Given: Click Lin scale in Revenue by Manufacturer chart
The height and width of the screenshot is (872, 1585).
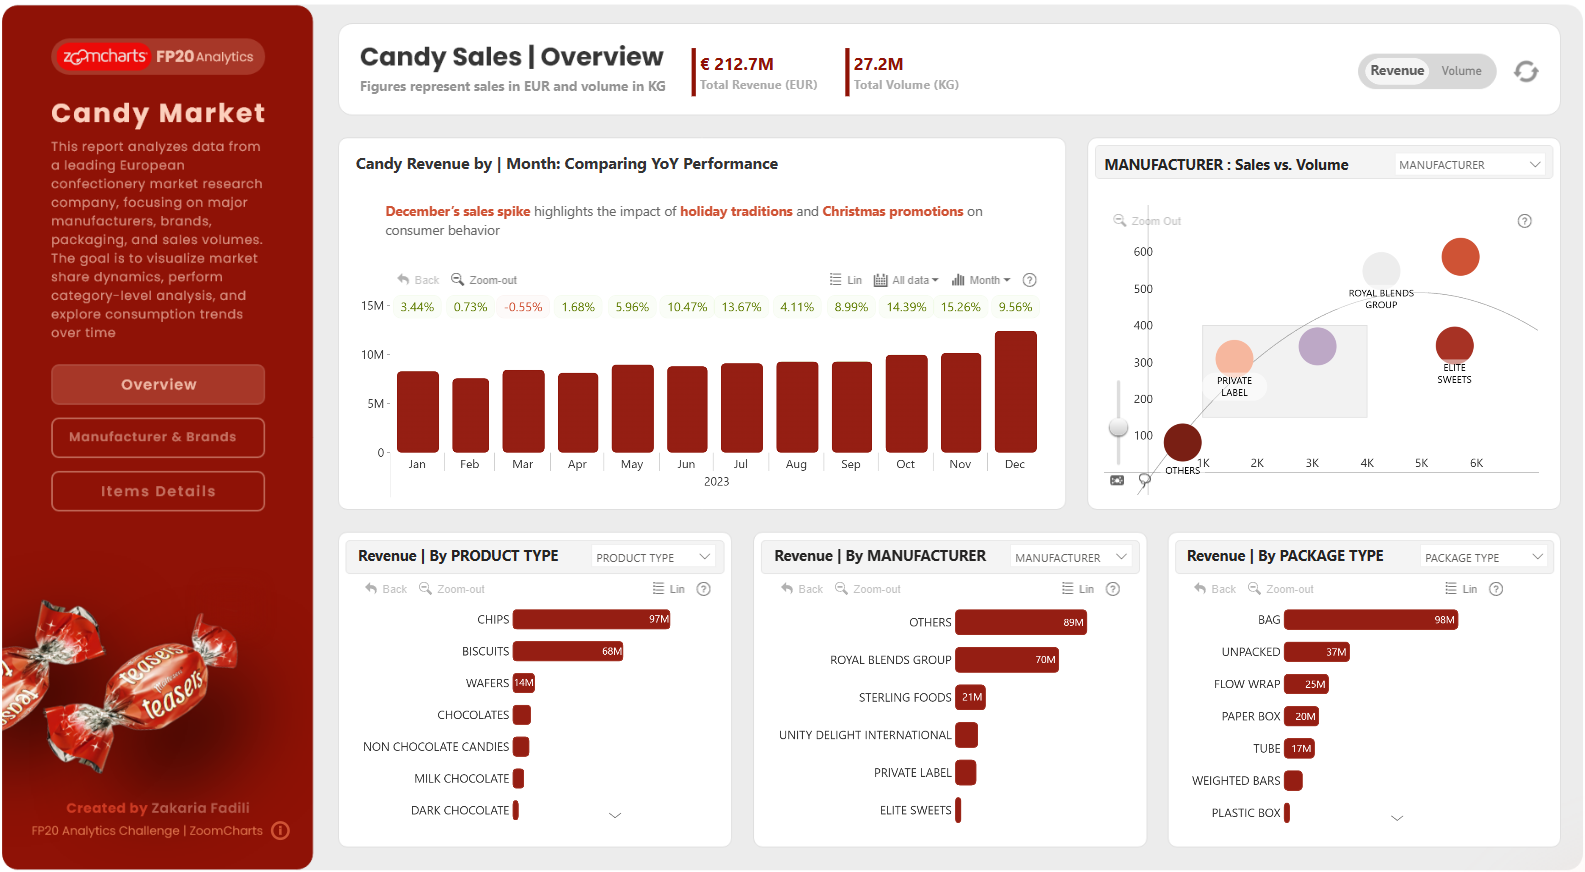Looking at the screenshot, I should [1078, 589].
